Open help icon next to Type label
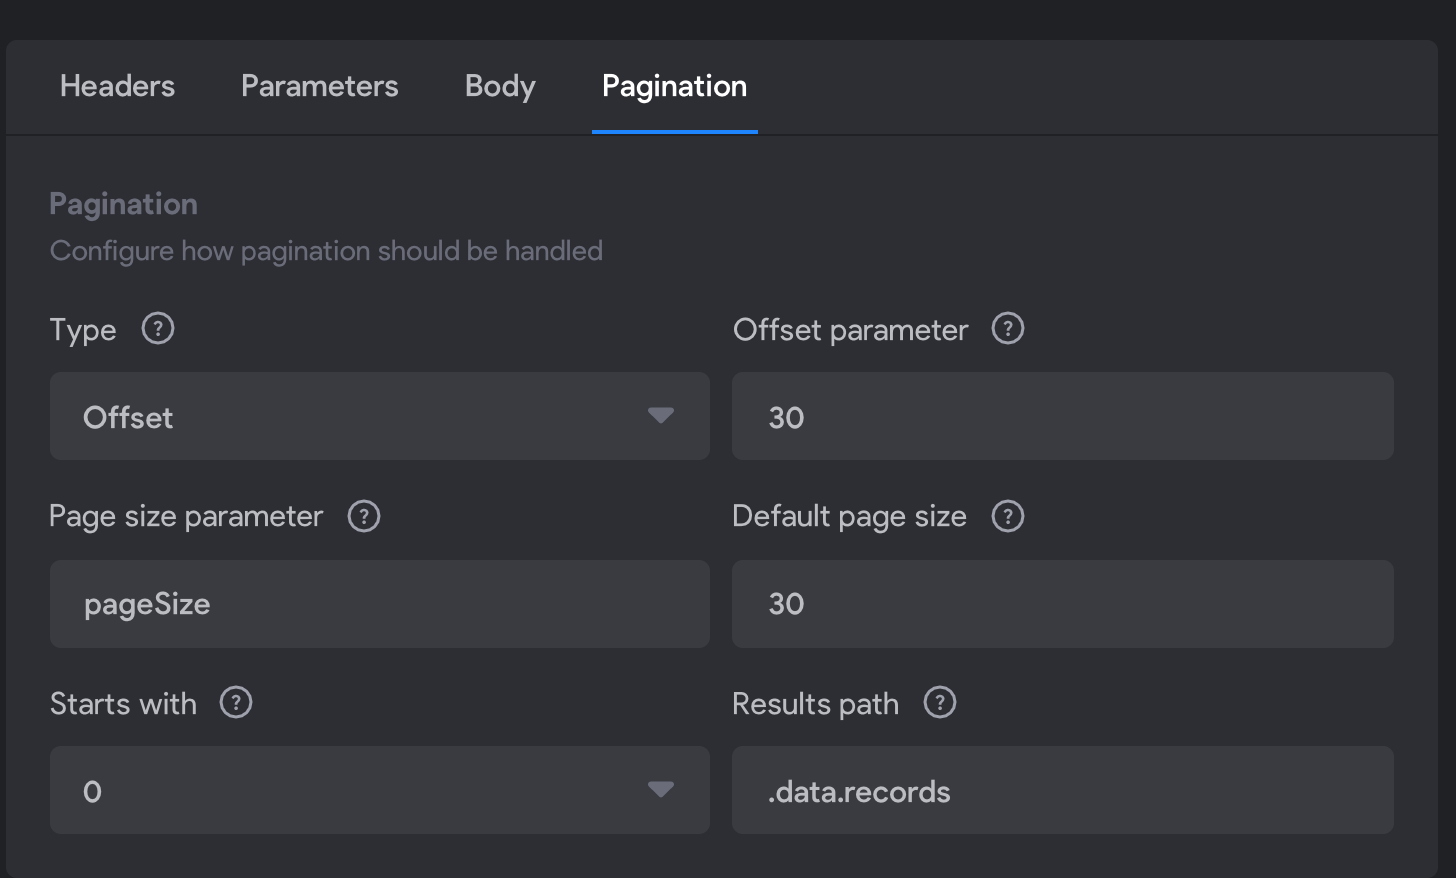This screenshot has height=878, width=1456. [x=158, y=329]
